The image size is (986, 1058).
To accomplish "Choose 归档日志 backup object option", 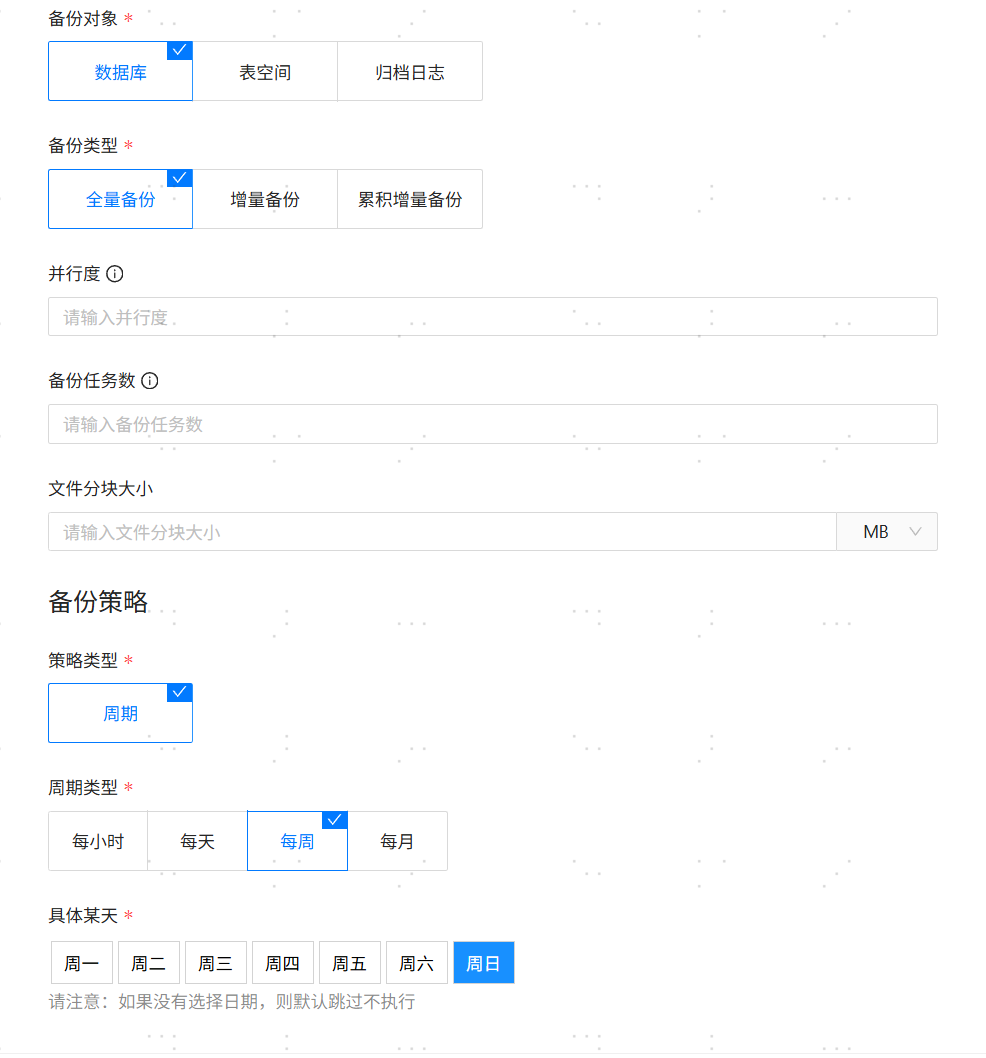I will pos(410,72).
